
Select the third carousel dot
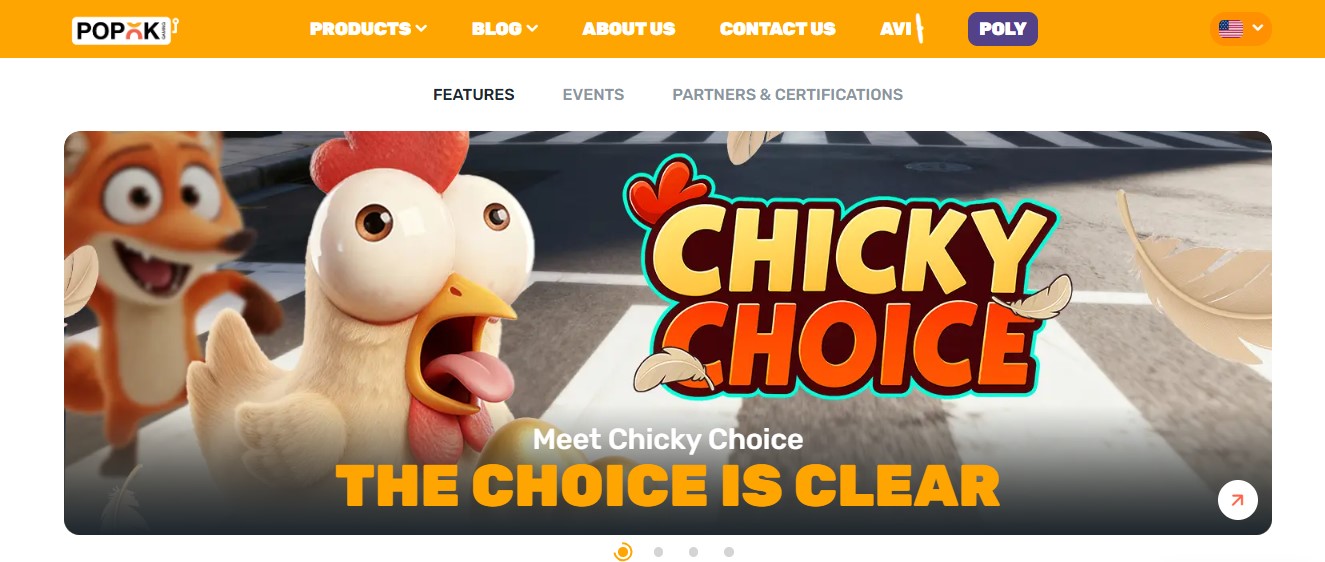[693, 551]
